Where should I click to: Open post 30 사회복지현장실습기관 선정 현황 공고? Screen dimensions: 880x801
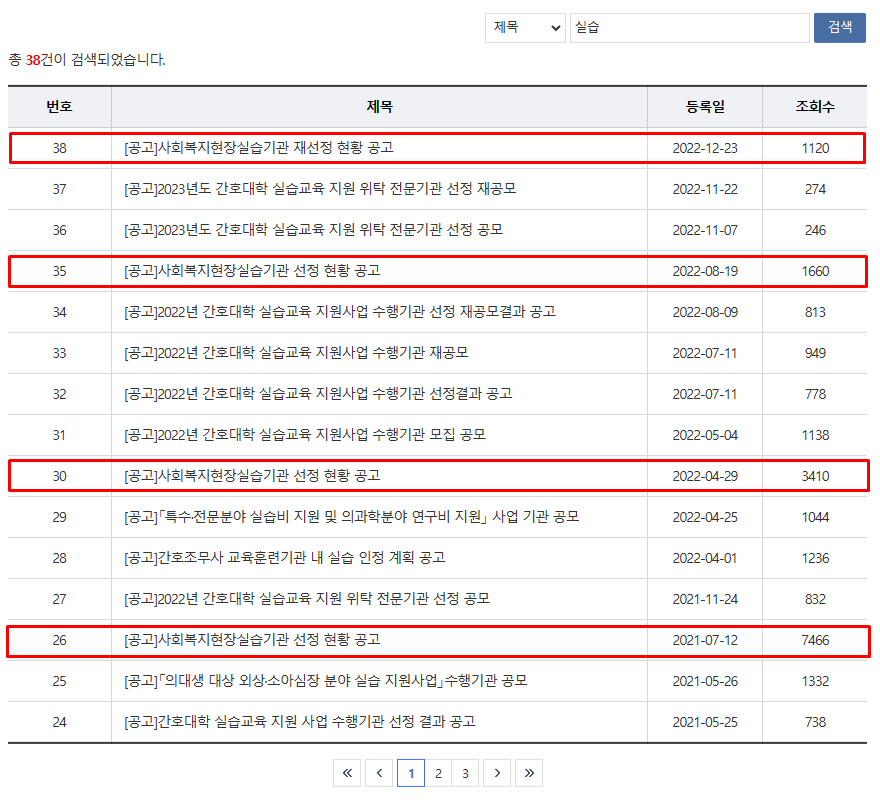point(252,475)
